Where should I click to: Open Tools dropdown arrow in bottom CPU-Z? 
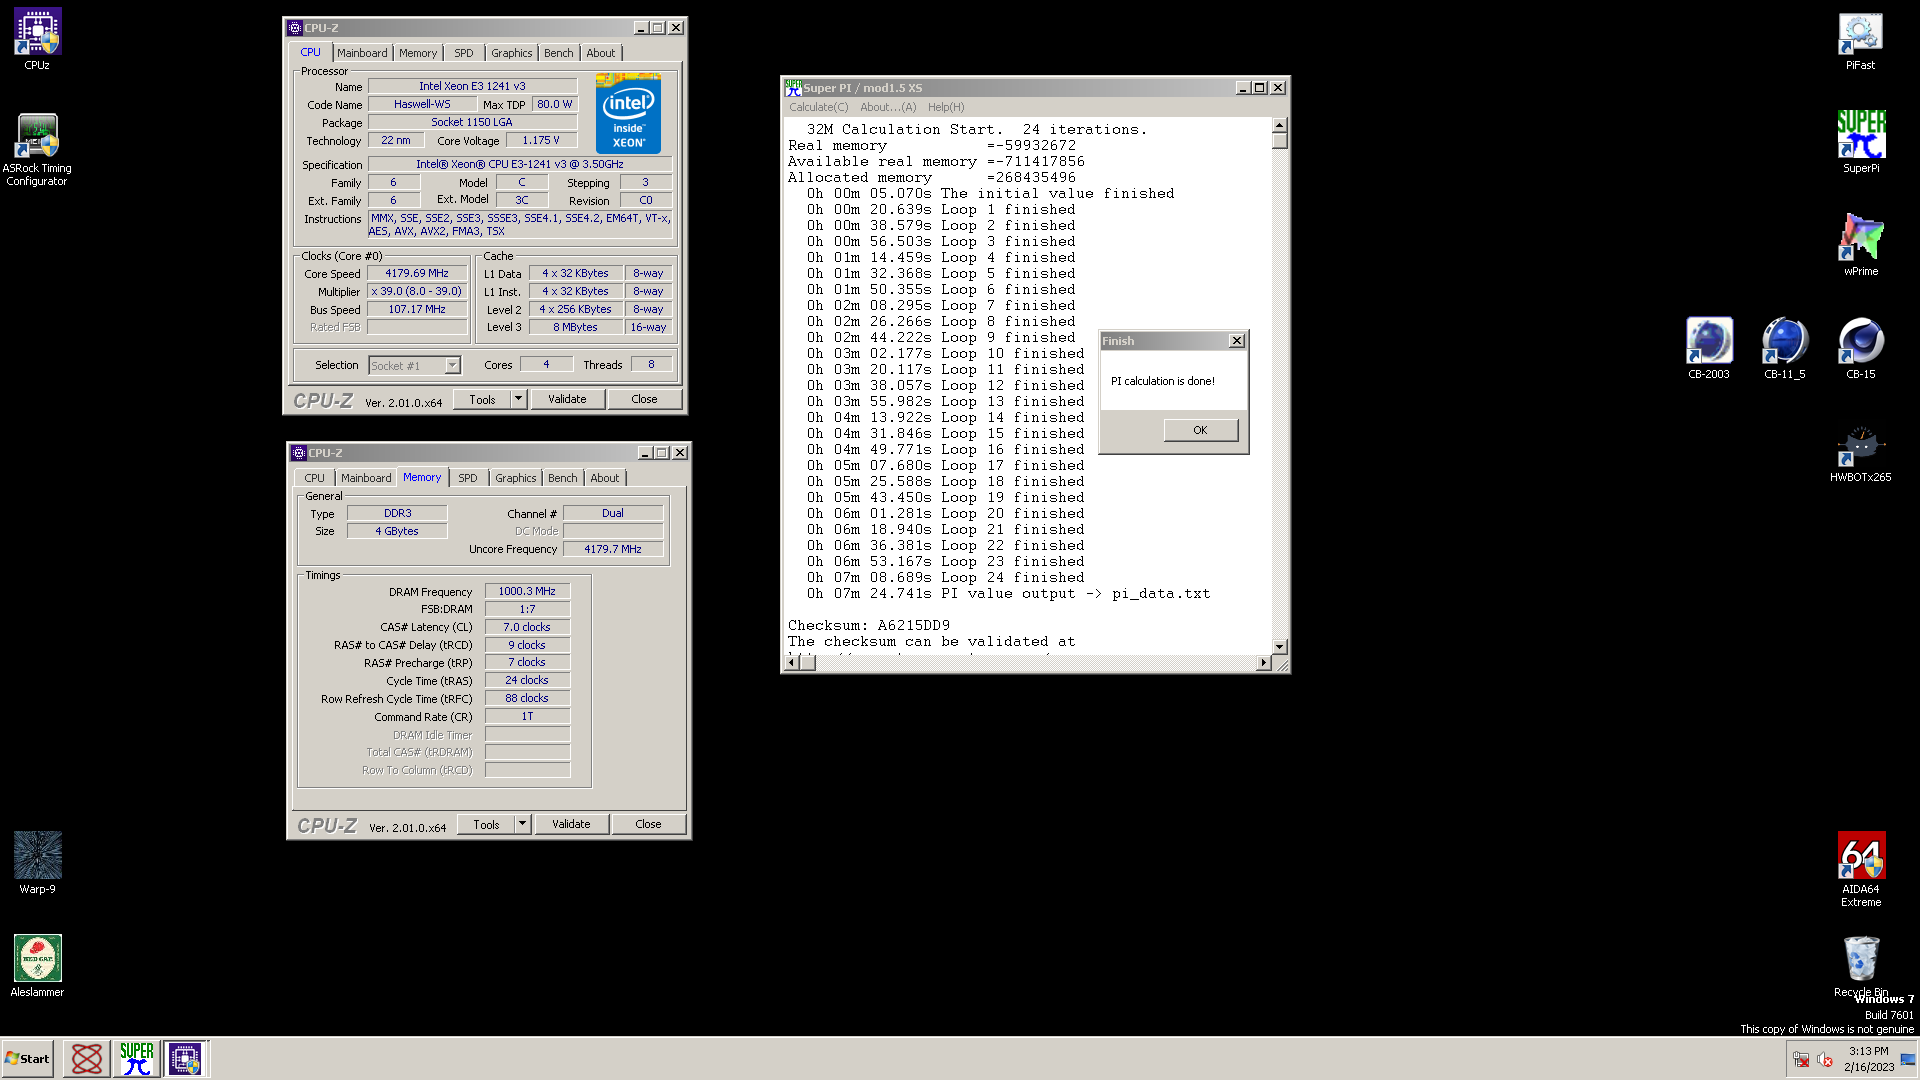(522, 824)
